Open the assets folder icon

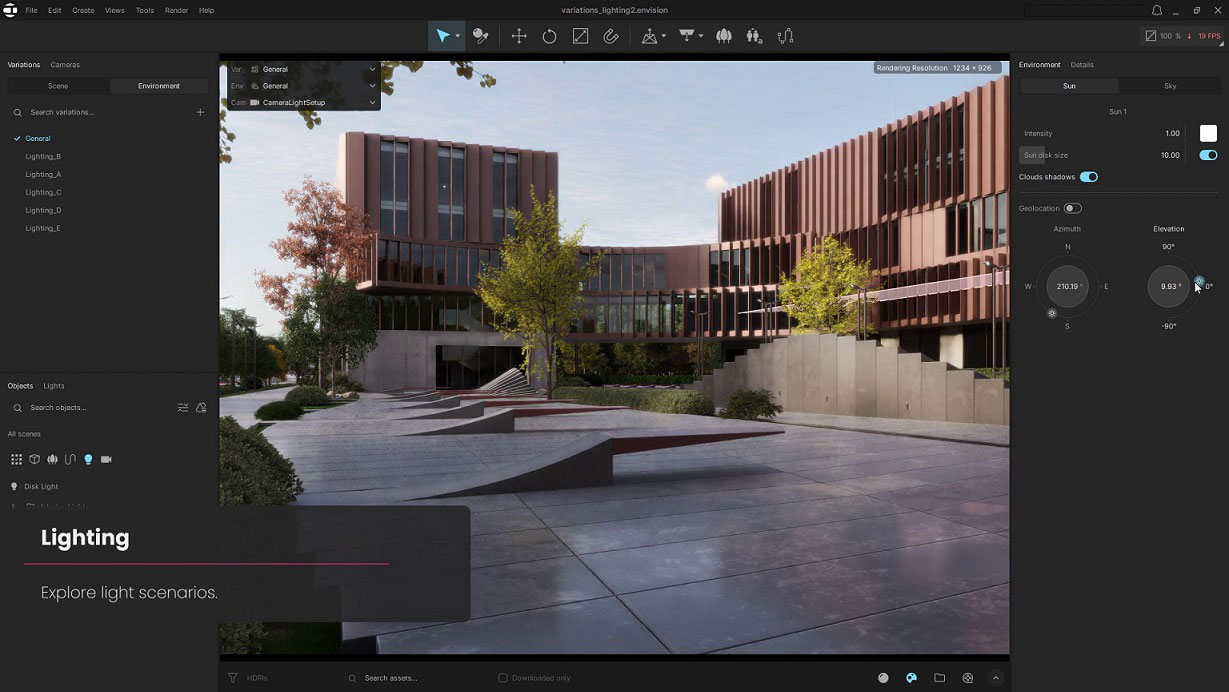pyautogui.click(x=940, y=678)
